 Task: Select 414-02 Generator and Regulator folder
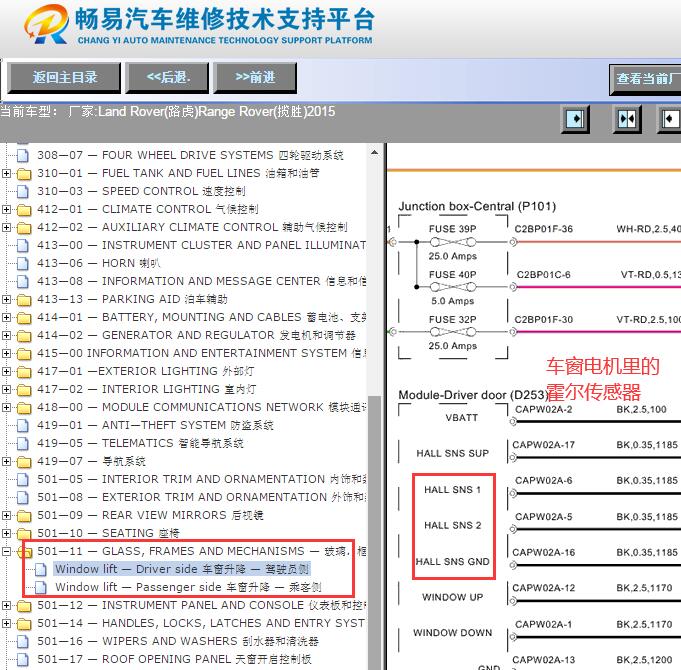pos(196,335)
